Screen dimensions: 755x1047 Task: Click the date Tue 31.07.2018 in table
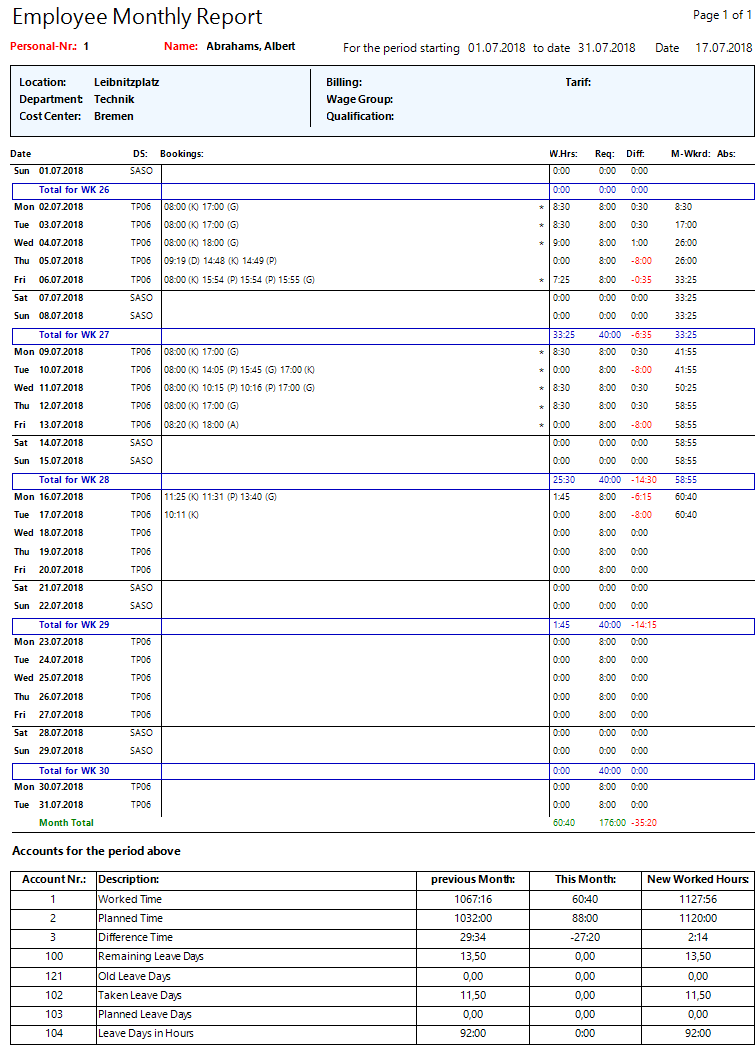49,805
